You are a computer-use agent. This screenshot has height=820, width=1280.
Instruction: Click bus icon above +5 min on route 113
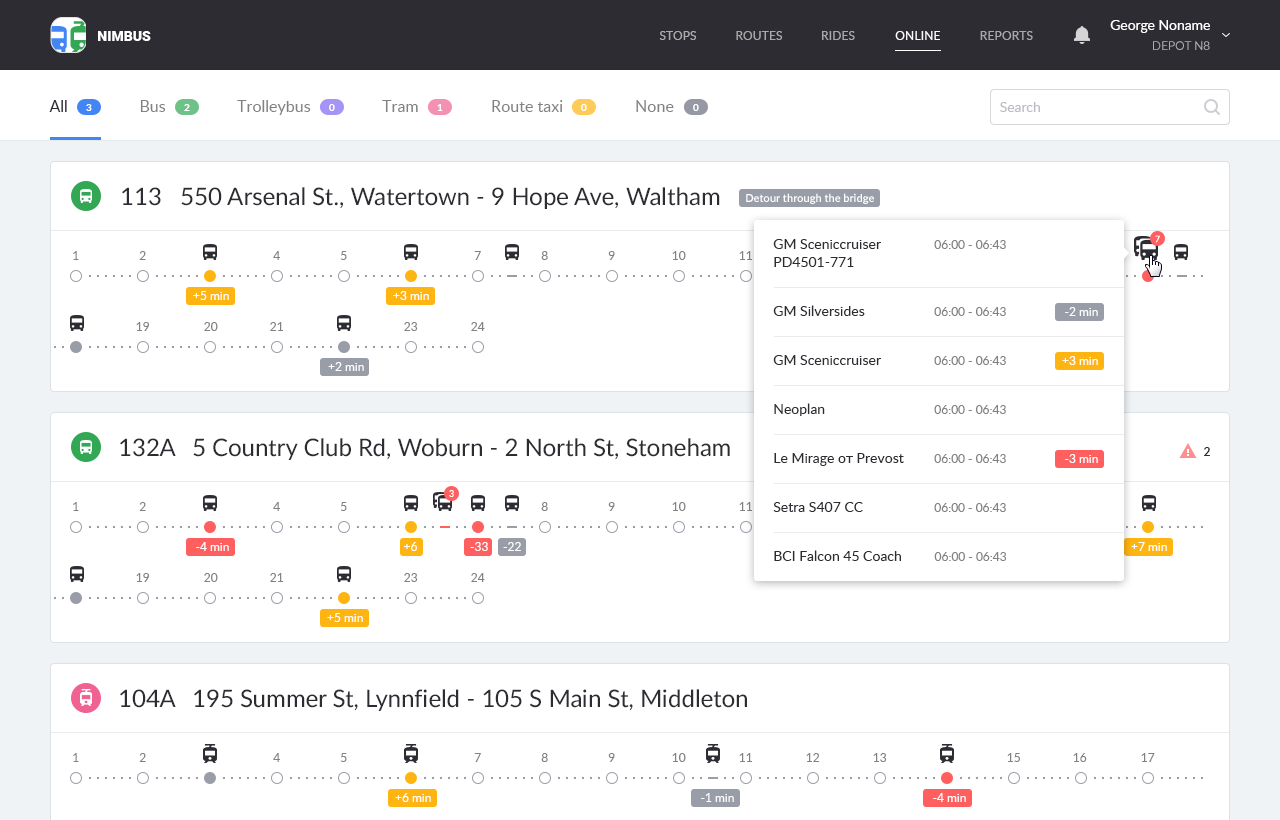[210, 252]
